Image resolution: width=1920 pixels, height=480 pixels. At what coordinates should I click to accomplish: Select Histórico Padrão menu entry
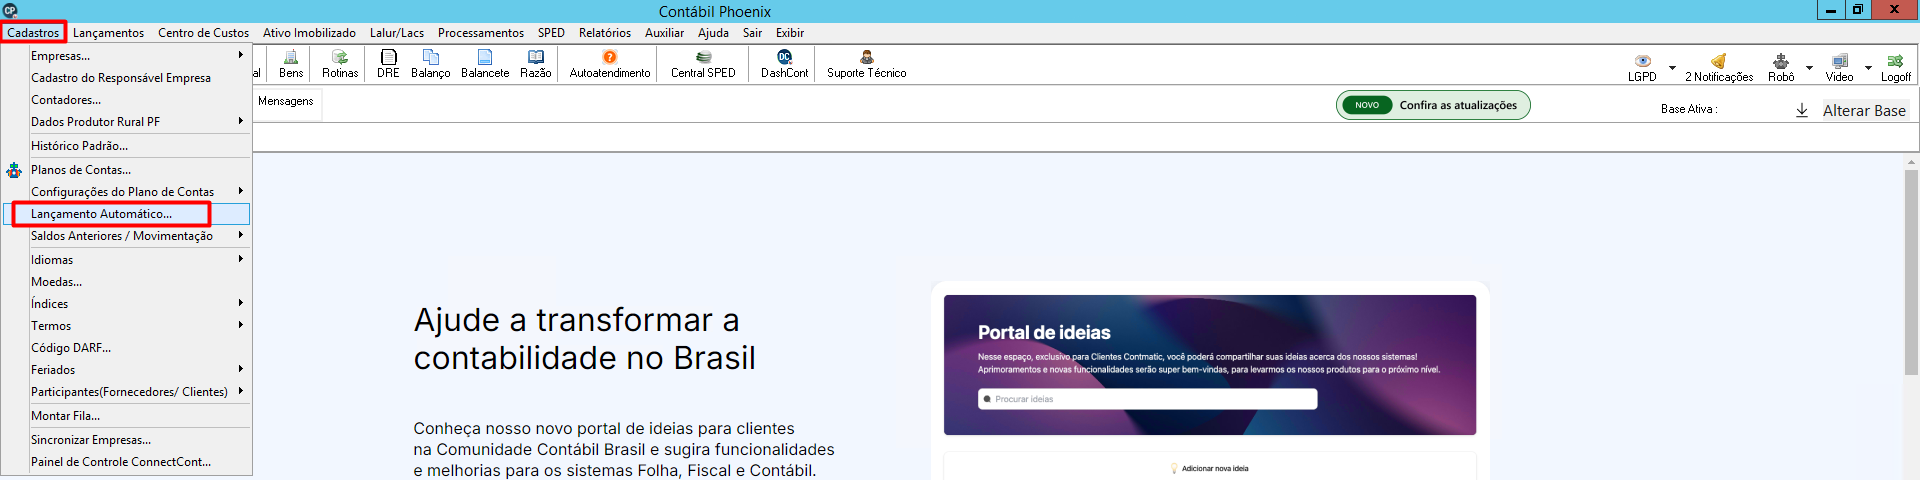click(x=127, y=146)
